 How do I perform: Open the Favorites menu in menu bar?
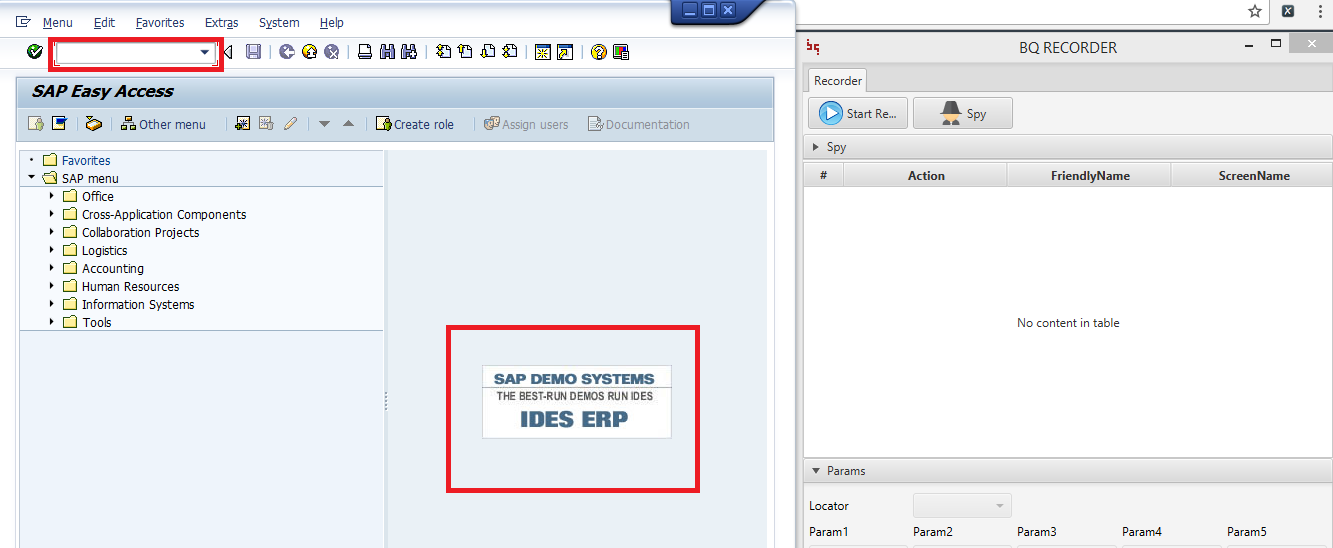[x=160, y=22]
